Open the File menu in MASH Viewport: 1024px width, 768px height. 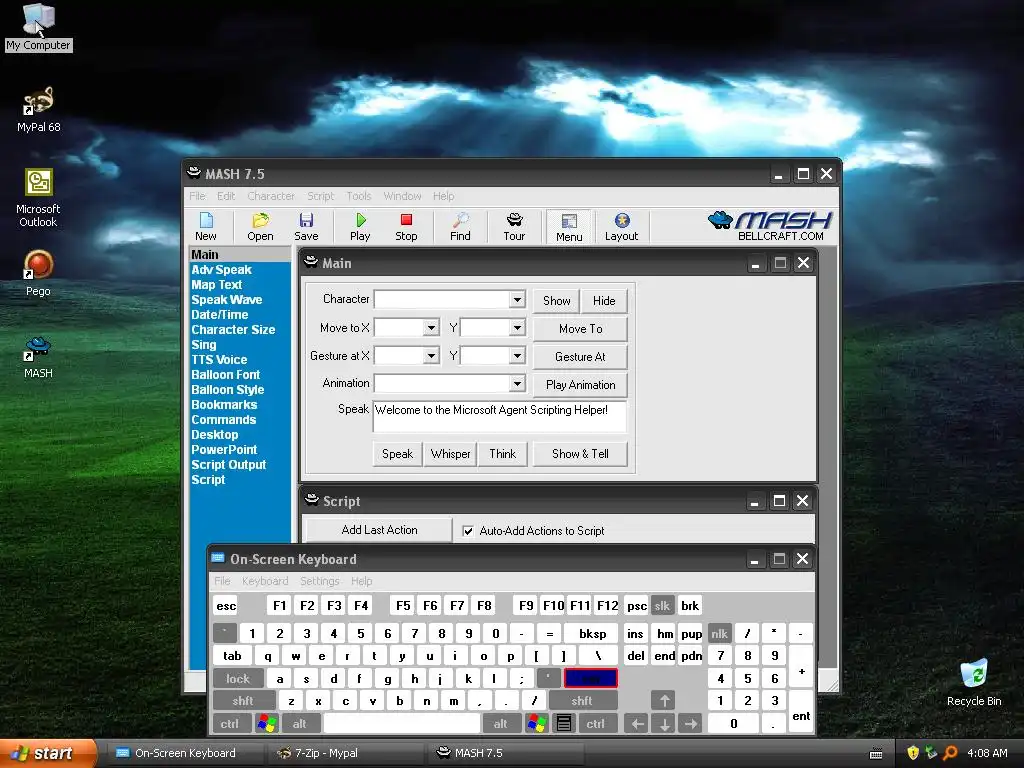tap(197, 196)
